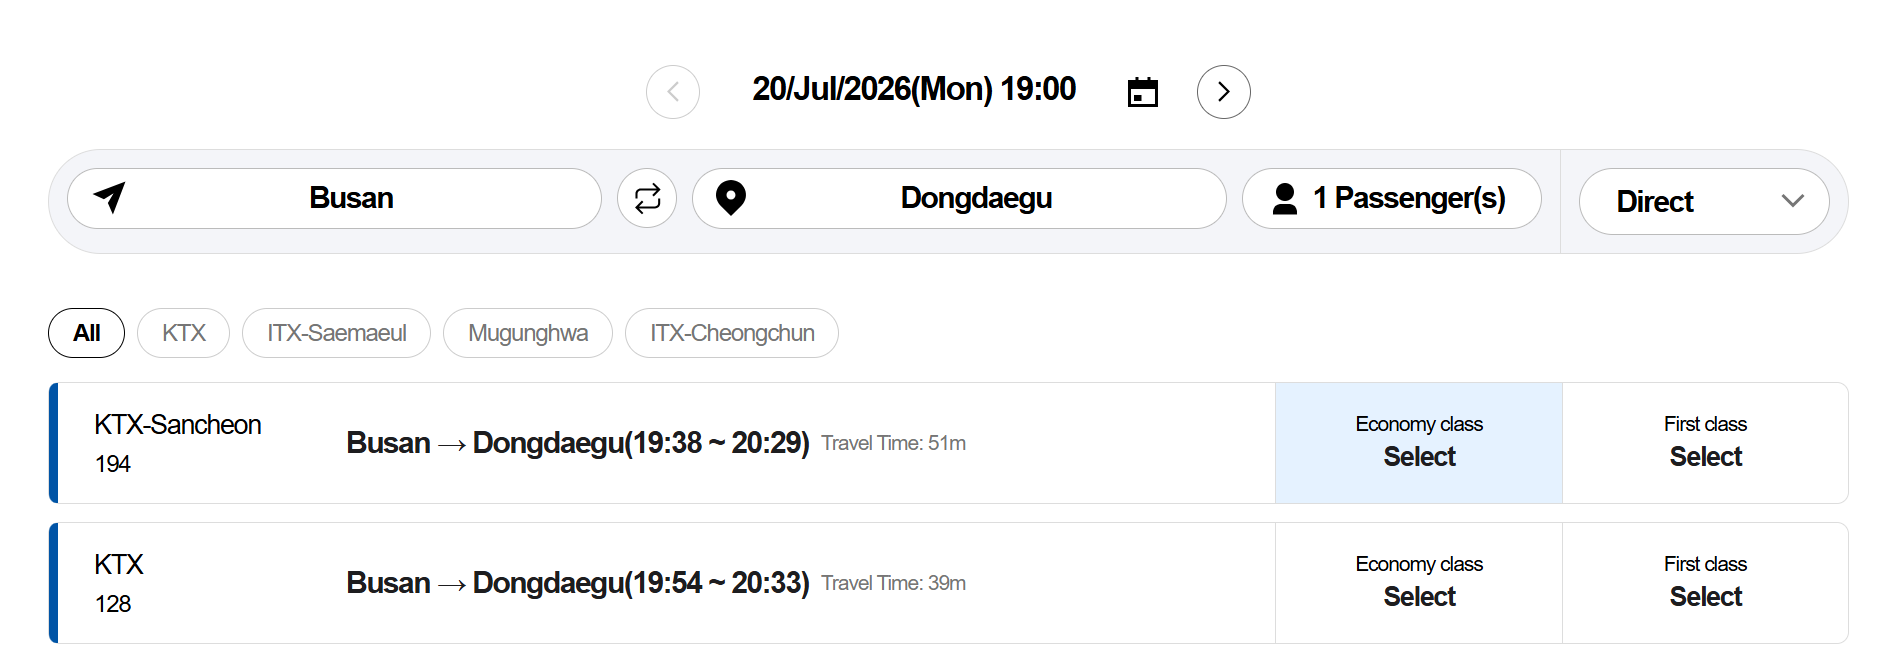Select the All train filter
Screen dimensions: 1890x658
click(x=87, y=333)
